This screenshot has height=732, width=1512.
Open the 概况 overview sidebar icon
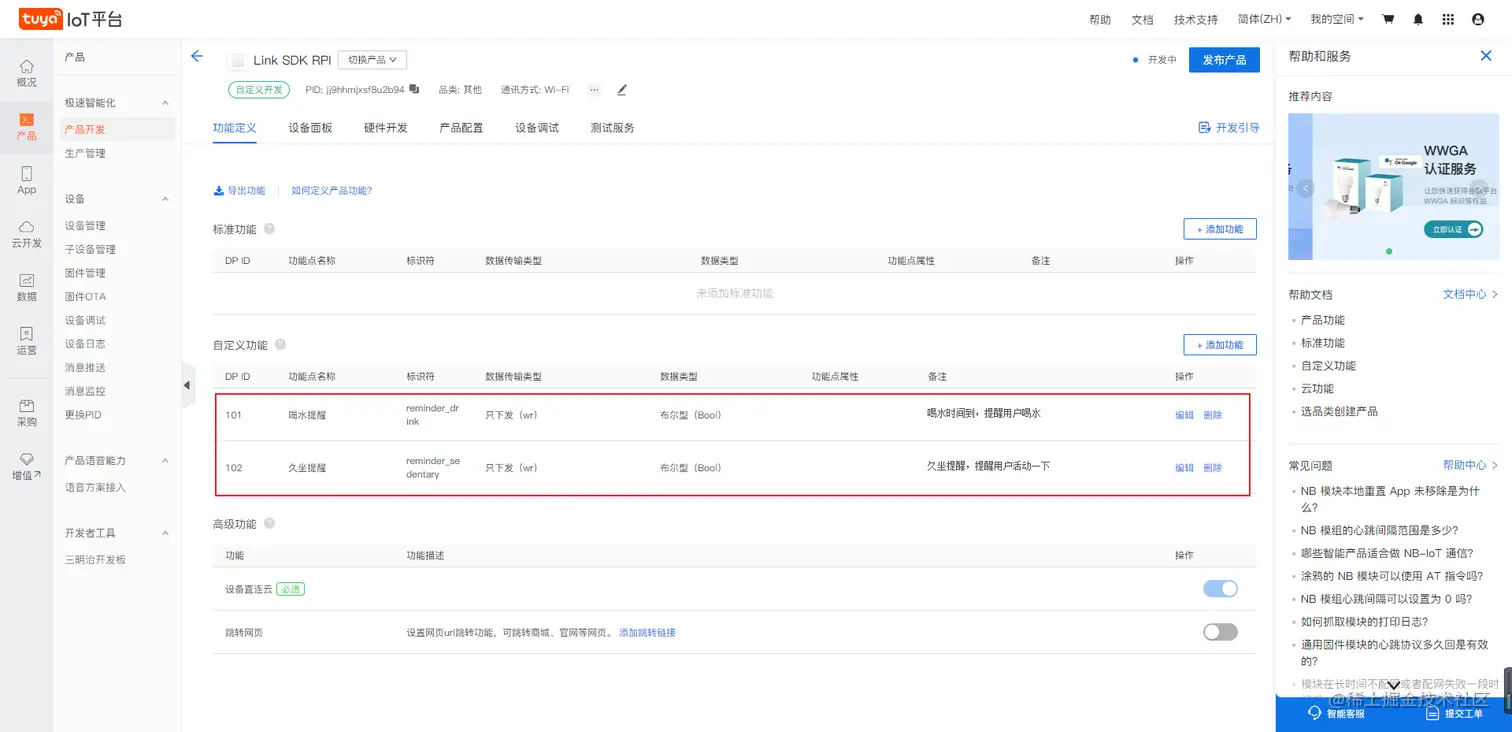click(x=26, y=73)
